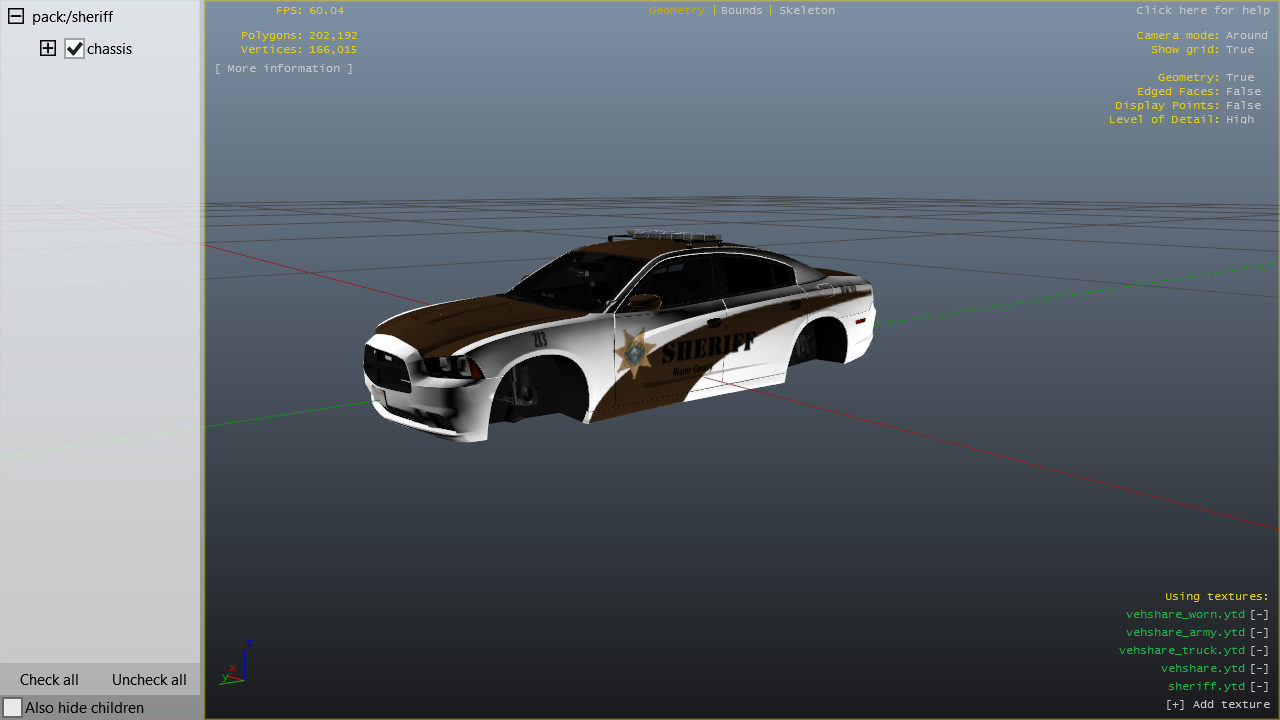Change the Camera mode Around value
This screenshot has width=1280, height=720.
1246,35
